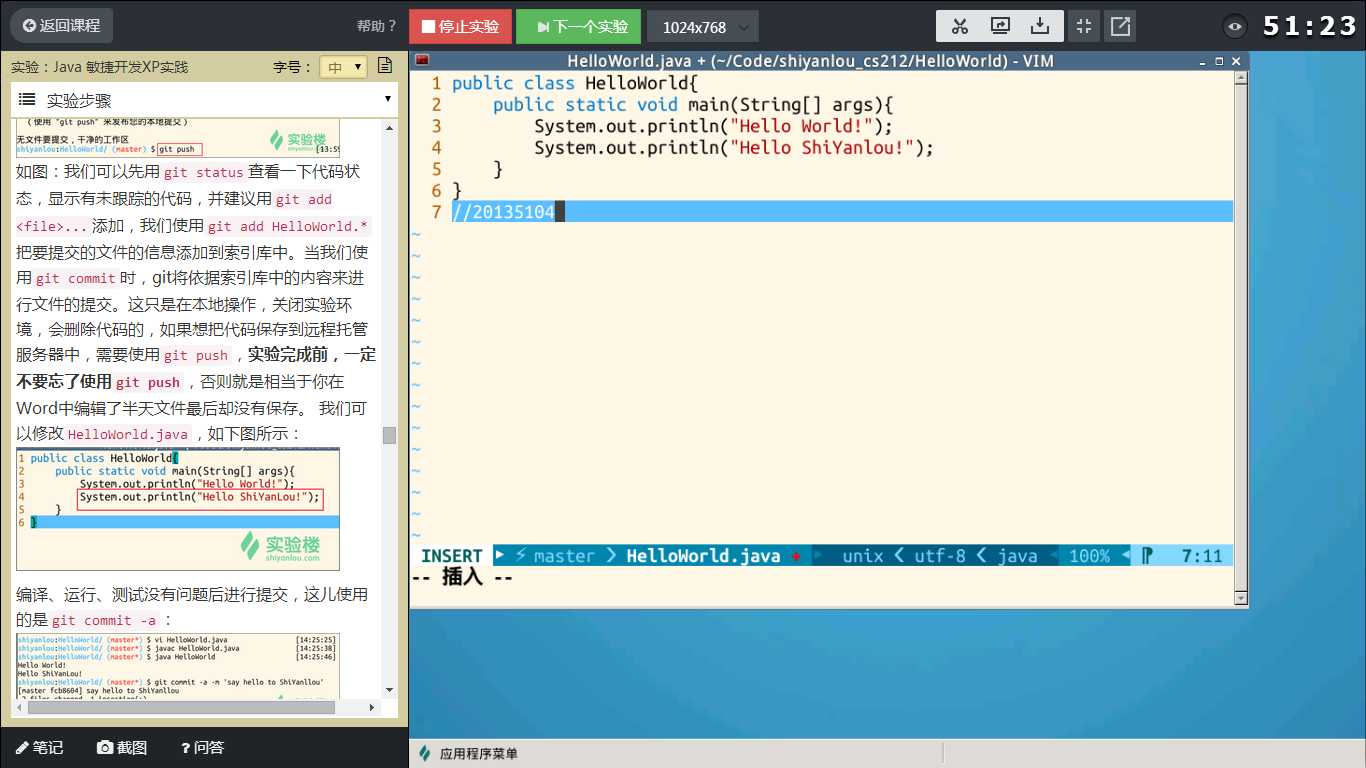
Task: Click the list icon beside 实验步骤
Action: pyautogui.click(x=27, y=99)
